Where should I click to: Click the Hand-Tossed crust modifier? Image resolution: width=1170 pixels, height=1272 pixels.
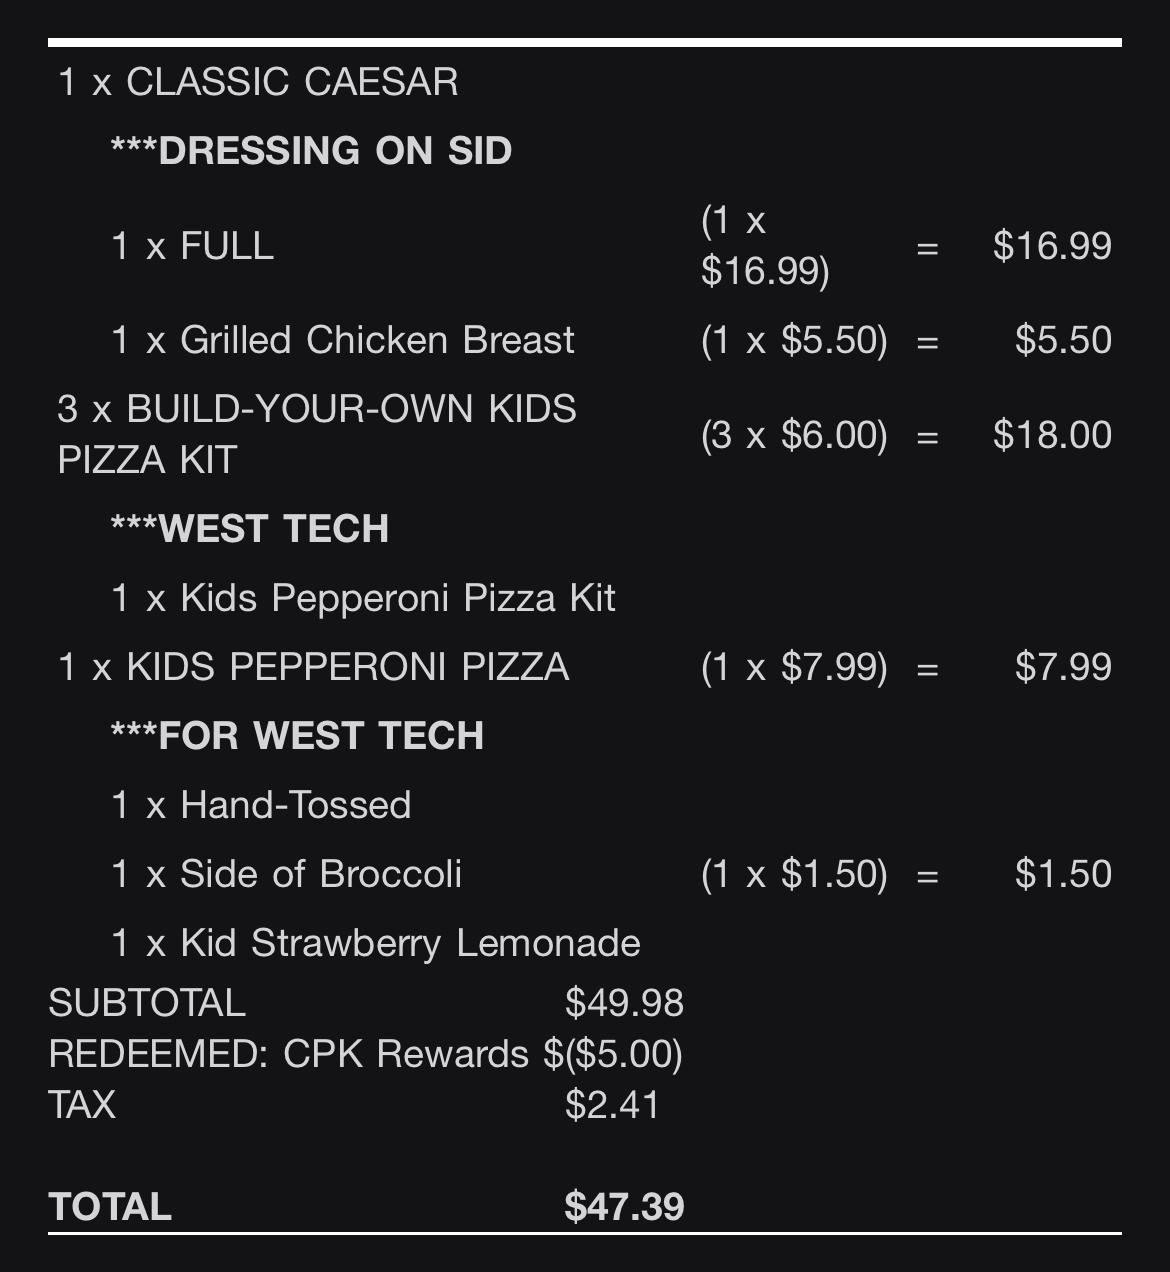point(261,805)
